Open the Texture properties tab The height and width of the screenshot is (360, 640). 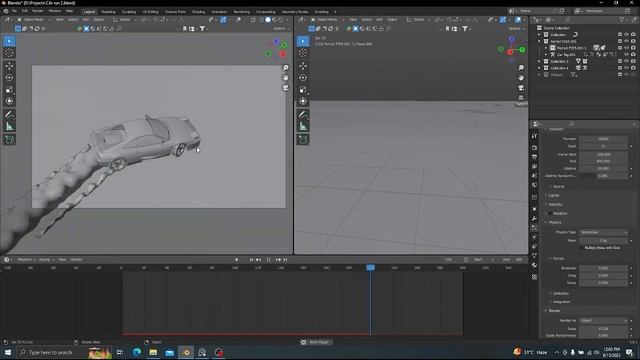534,277
